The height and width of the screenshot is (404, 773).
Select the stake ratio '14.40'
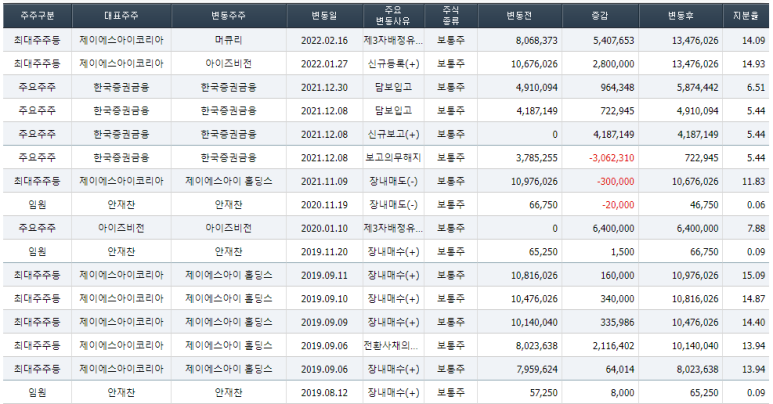[754, 323]
